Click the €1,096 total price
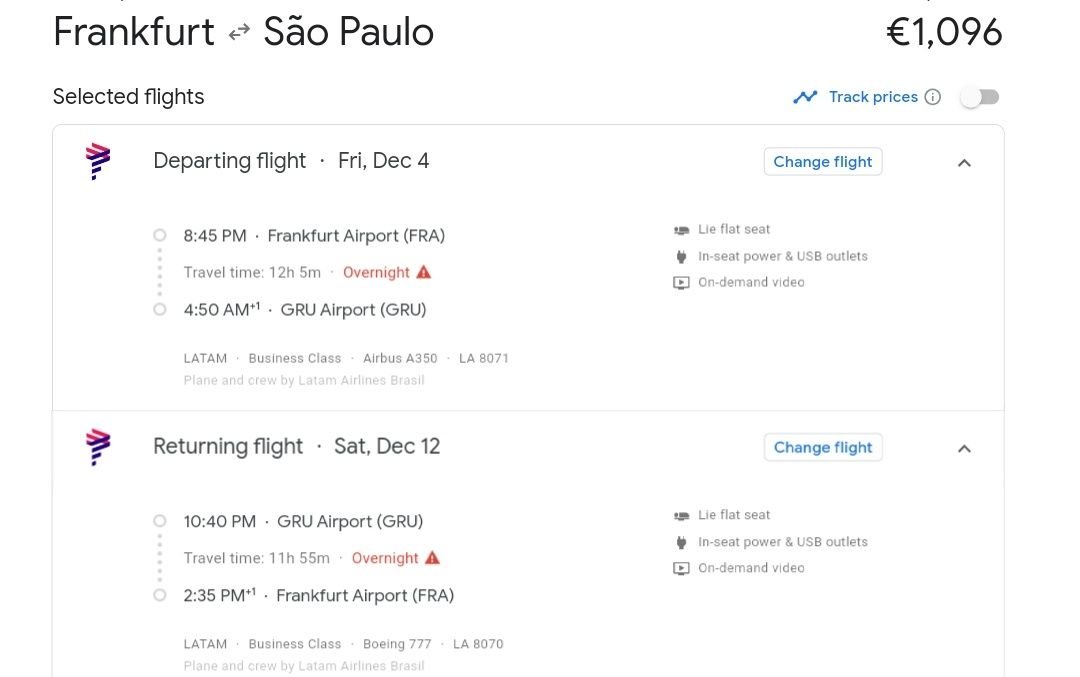Screen dimensions: 1080x677 [944, 32]
